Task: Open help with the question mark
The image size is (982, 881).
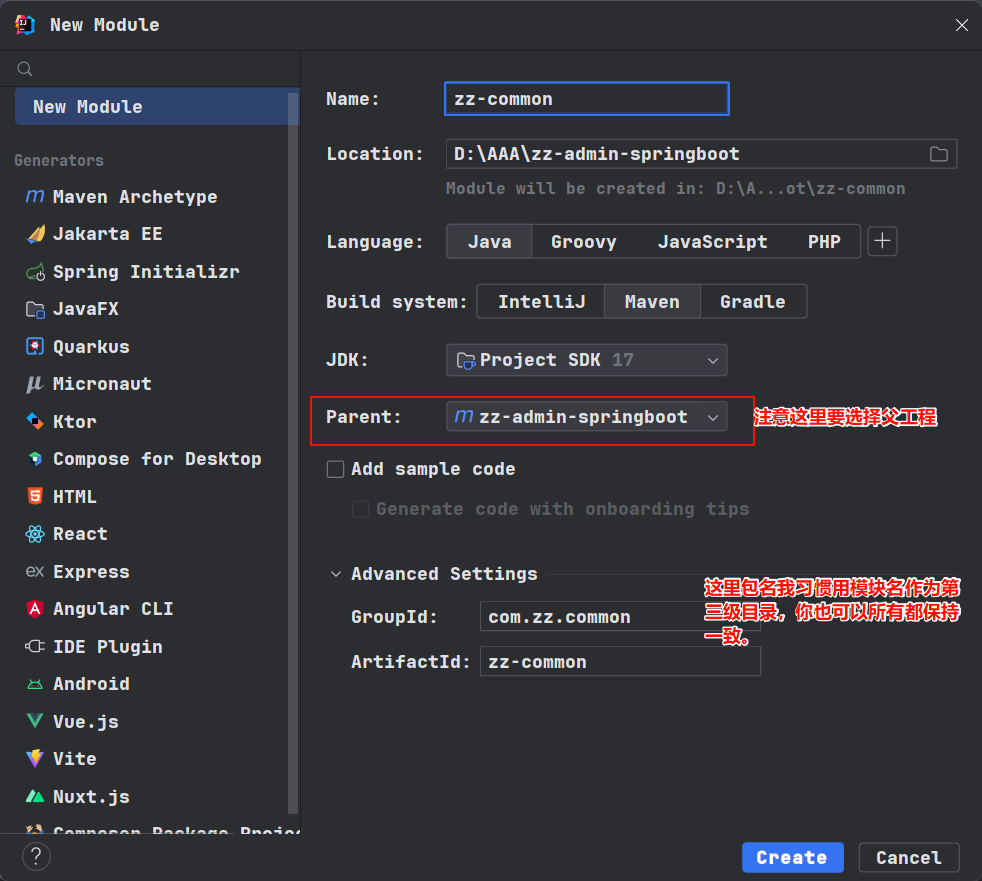Action: [36, 856]
